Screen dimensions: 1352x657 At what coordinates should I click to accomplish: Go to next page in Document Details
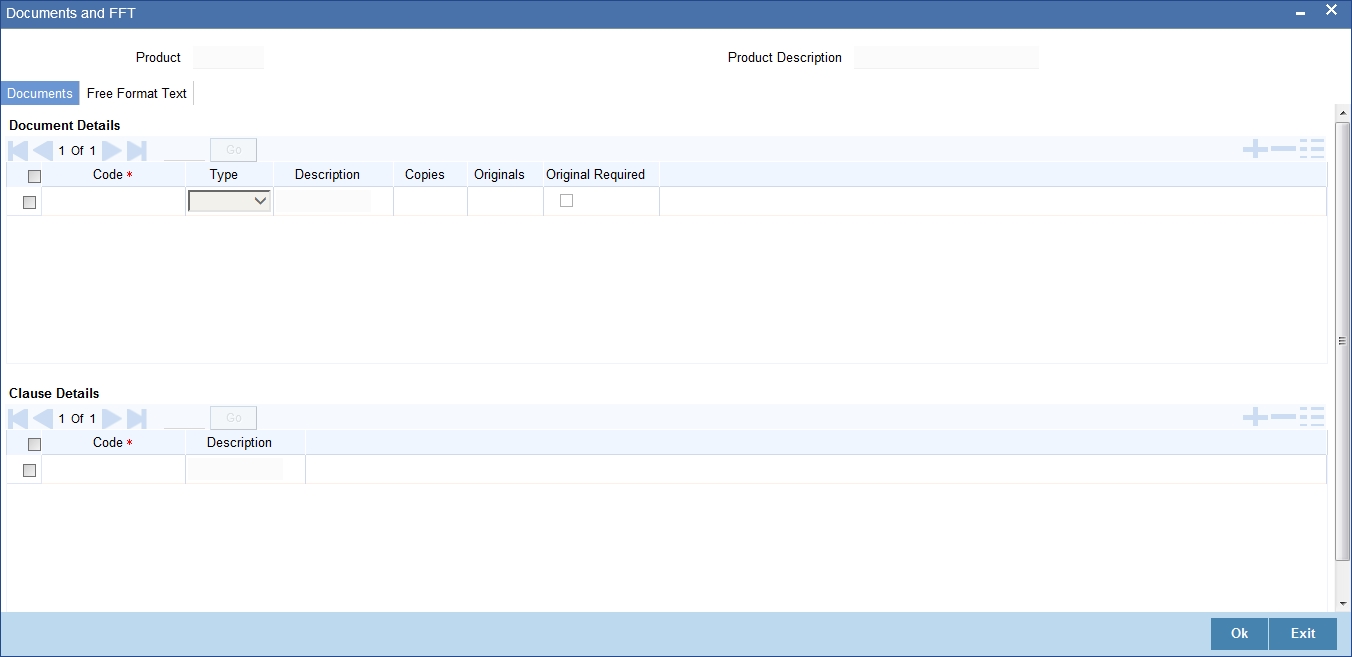click(112, 151)
